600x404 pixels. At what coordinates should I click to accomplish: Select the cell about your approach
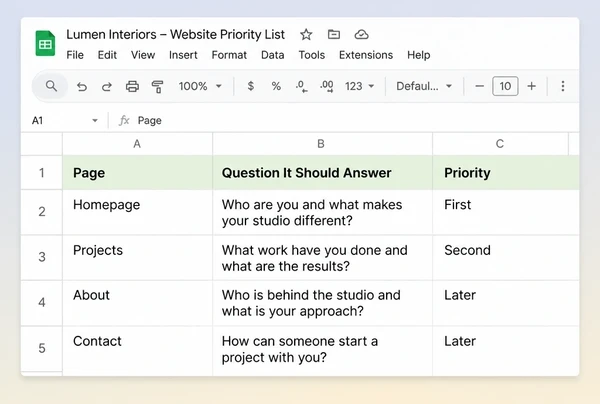[322, 303]
